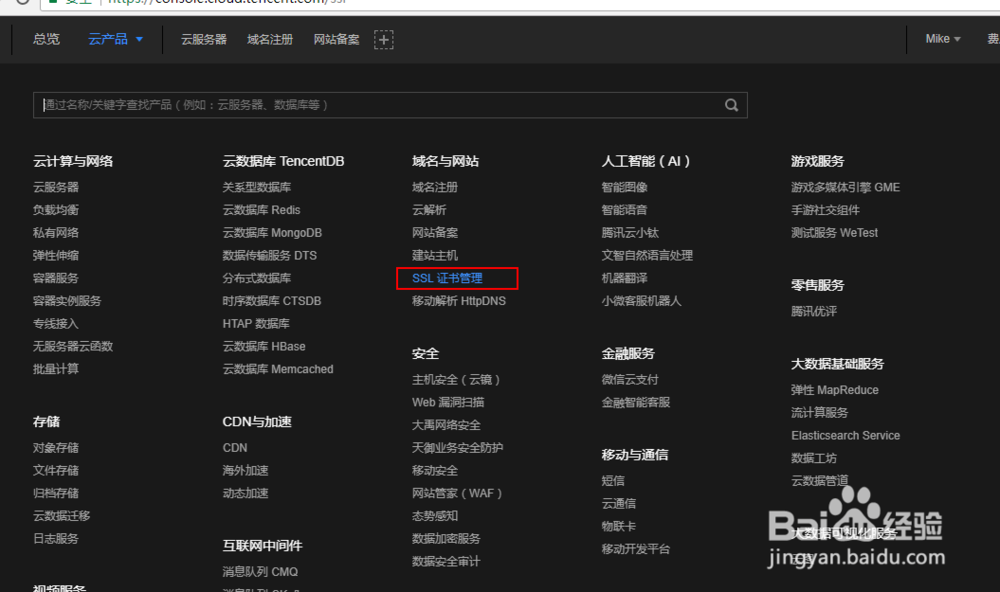Open 云数据库 Redis link
The image size is (1000, 592).
pyautogui.click(x=261, y=210)
